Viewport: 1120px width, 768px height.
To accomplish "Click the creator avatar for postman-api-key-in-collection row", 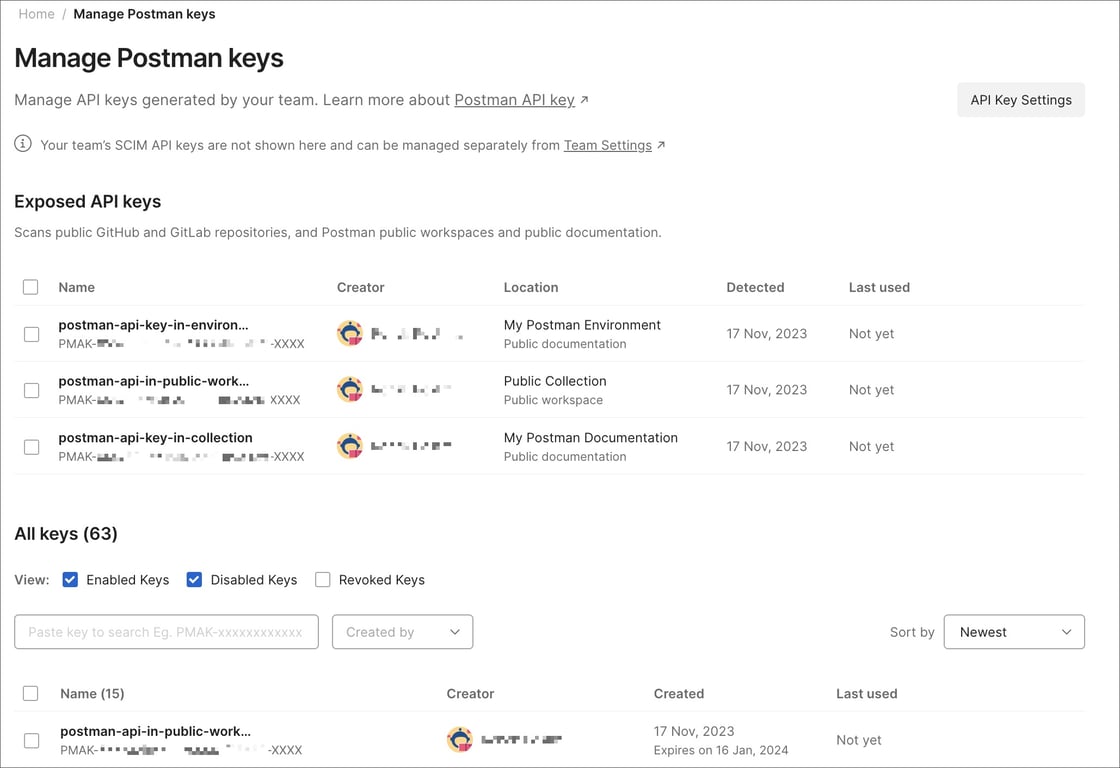I will coord(350,445).
